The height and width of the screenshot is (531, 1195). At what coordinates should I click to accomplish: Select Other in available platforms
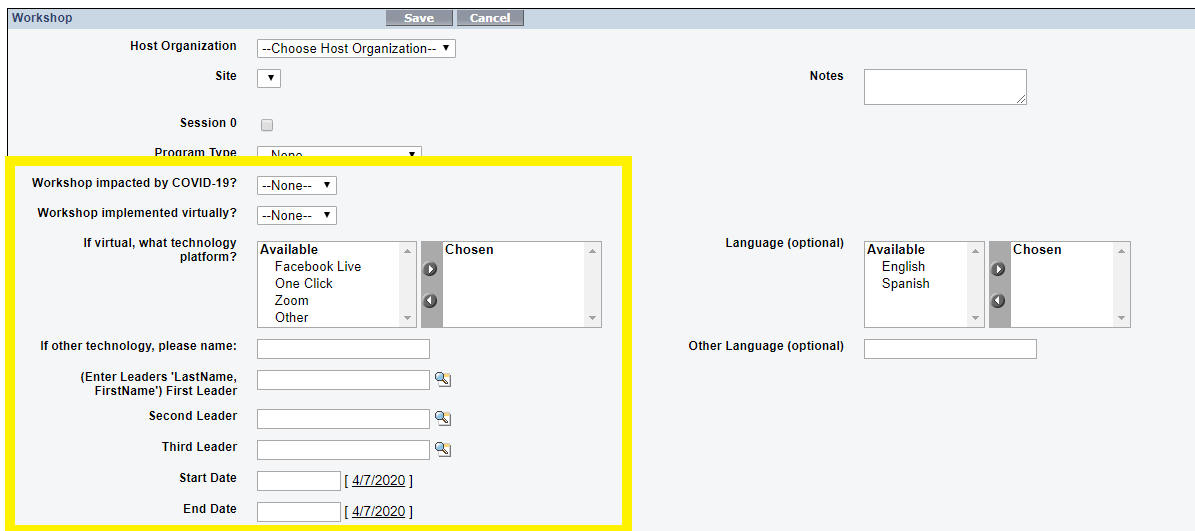coord(292,317)
